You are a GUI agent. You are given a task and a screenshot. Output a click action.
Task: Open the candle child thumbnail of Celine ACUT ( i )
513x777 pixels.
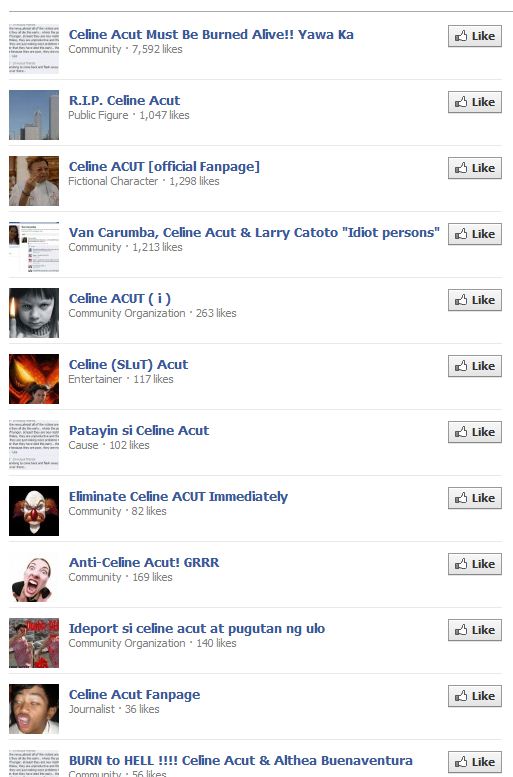34,313
